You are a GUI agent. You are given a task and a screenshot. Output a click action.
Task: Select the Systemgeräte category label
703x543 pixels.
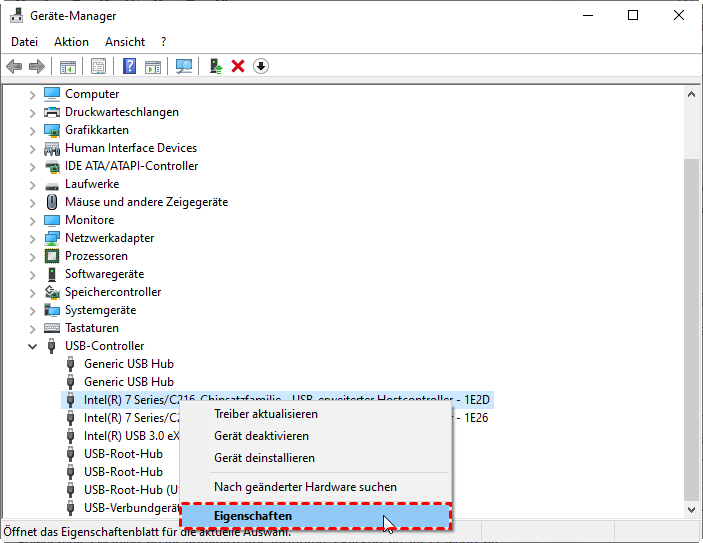coord(100,310)
